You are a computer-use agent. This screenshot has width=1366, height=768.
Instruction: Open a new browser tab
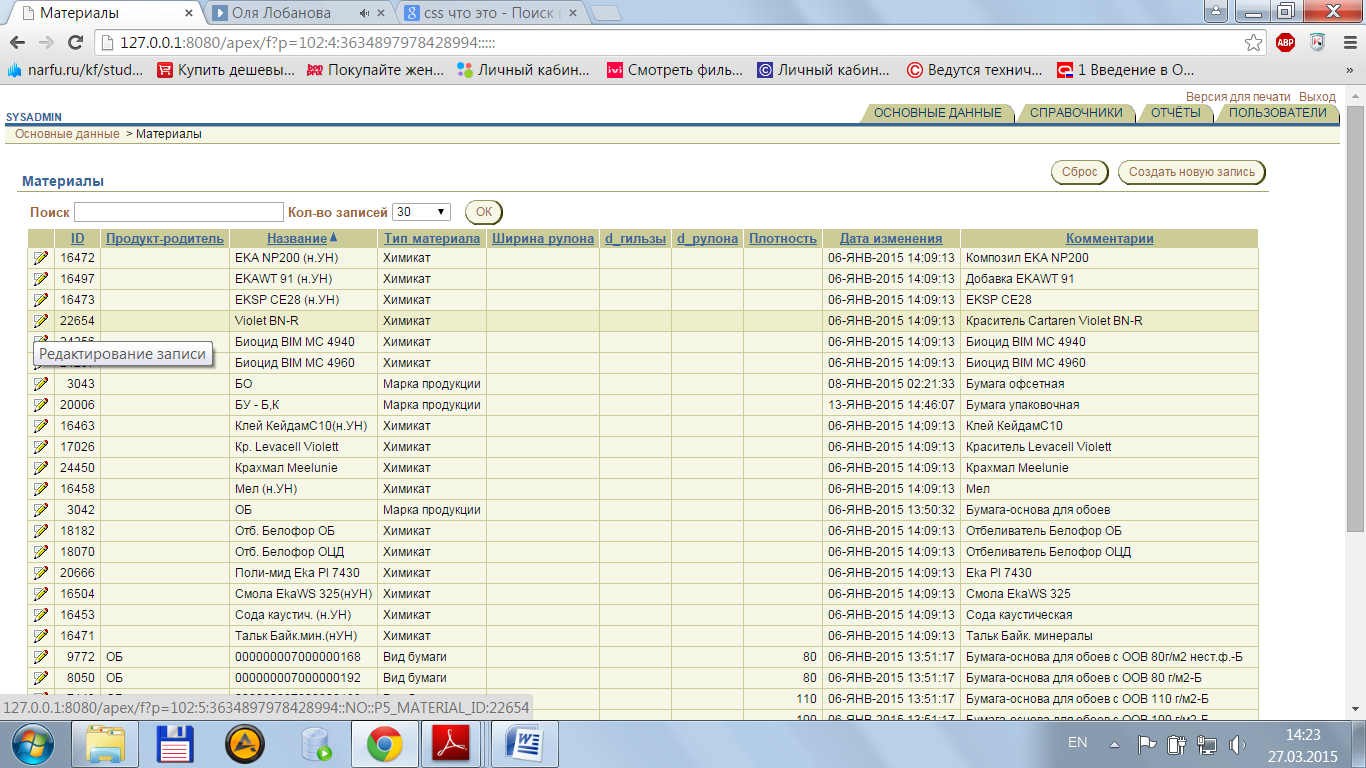606,14
